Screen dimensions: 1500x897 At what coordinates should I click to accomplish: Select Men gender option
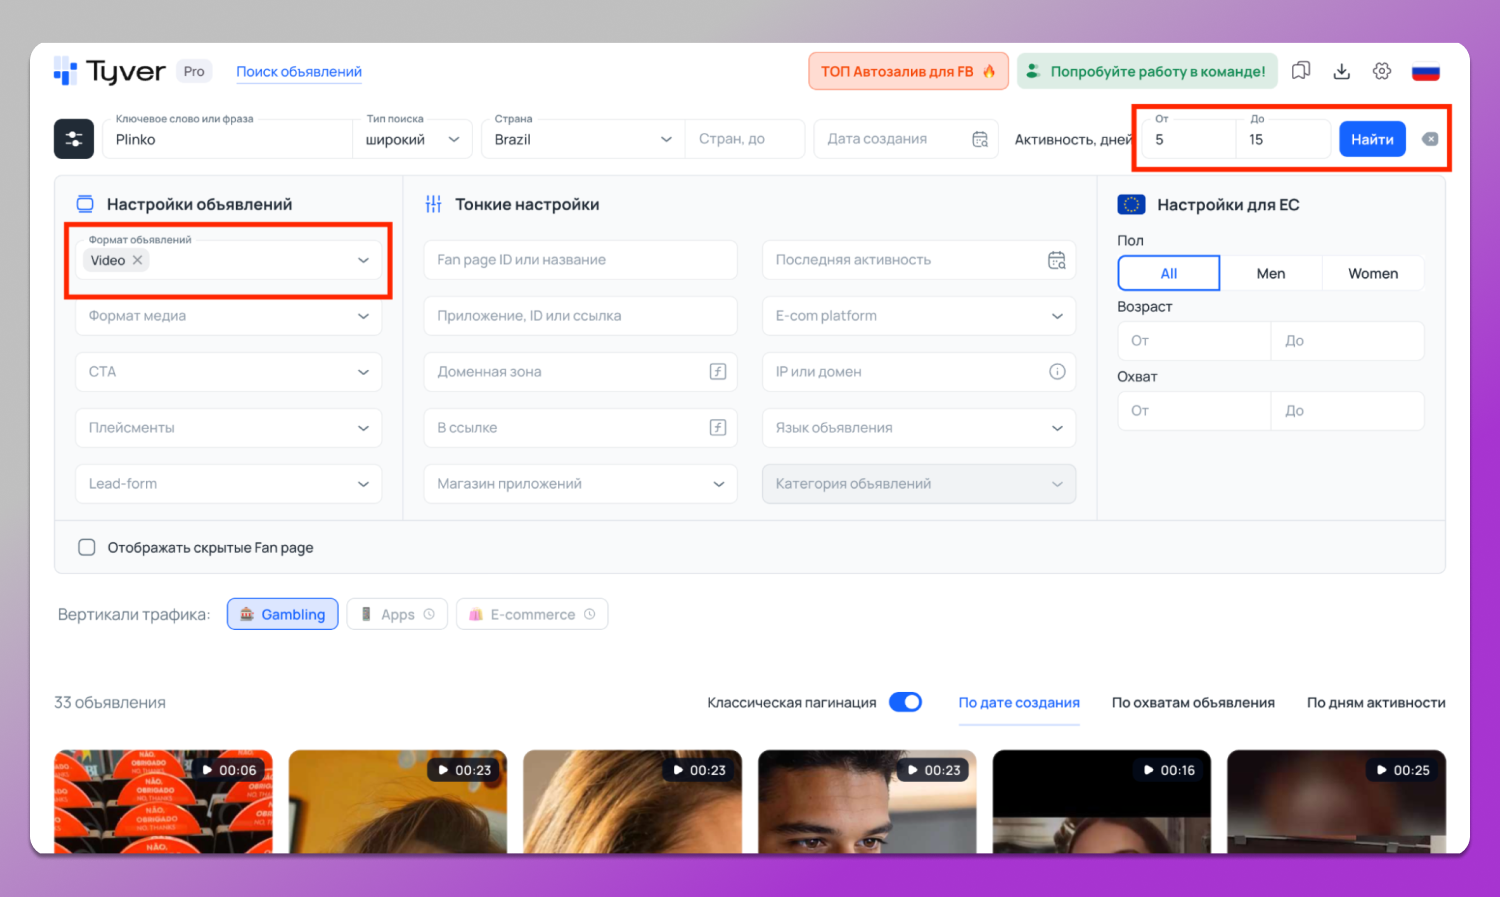[x=1270, y=273]
